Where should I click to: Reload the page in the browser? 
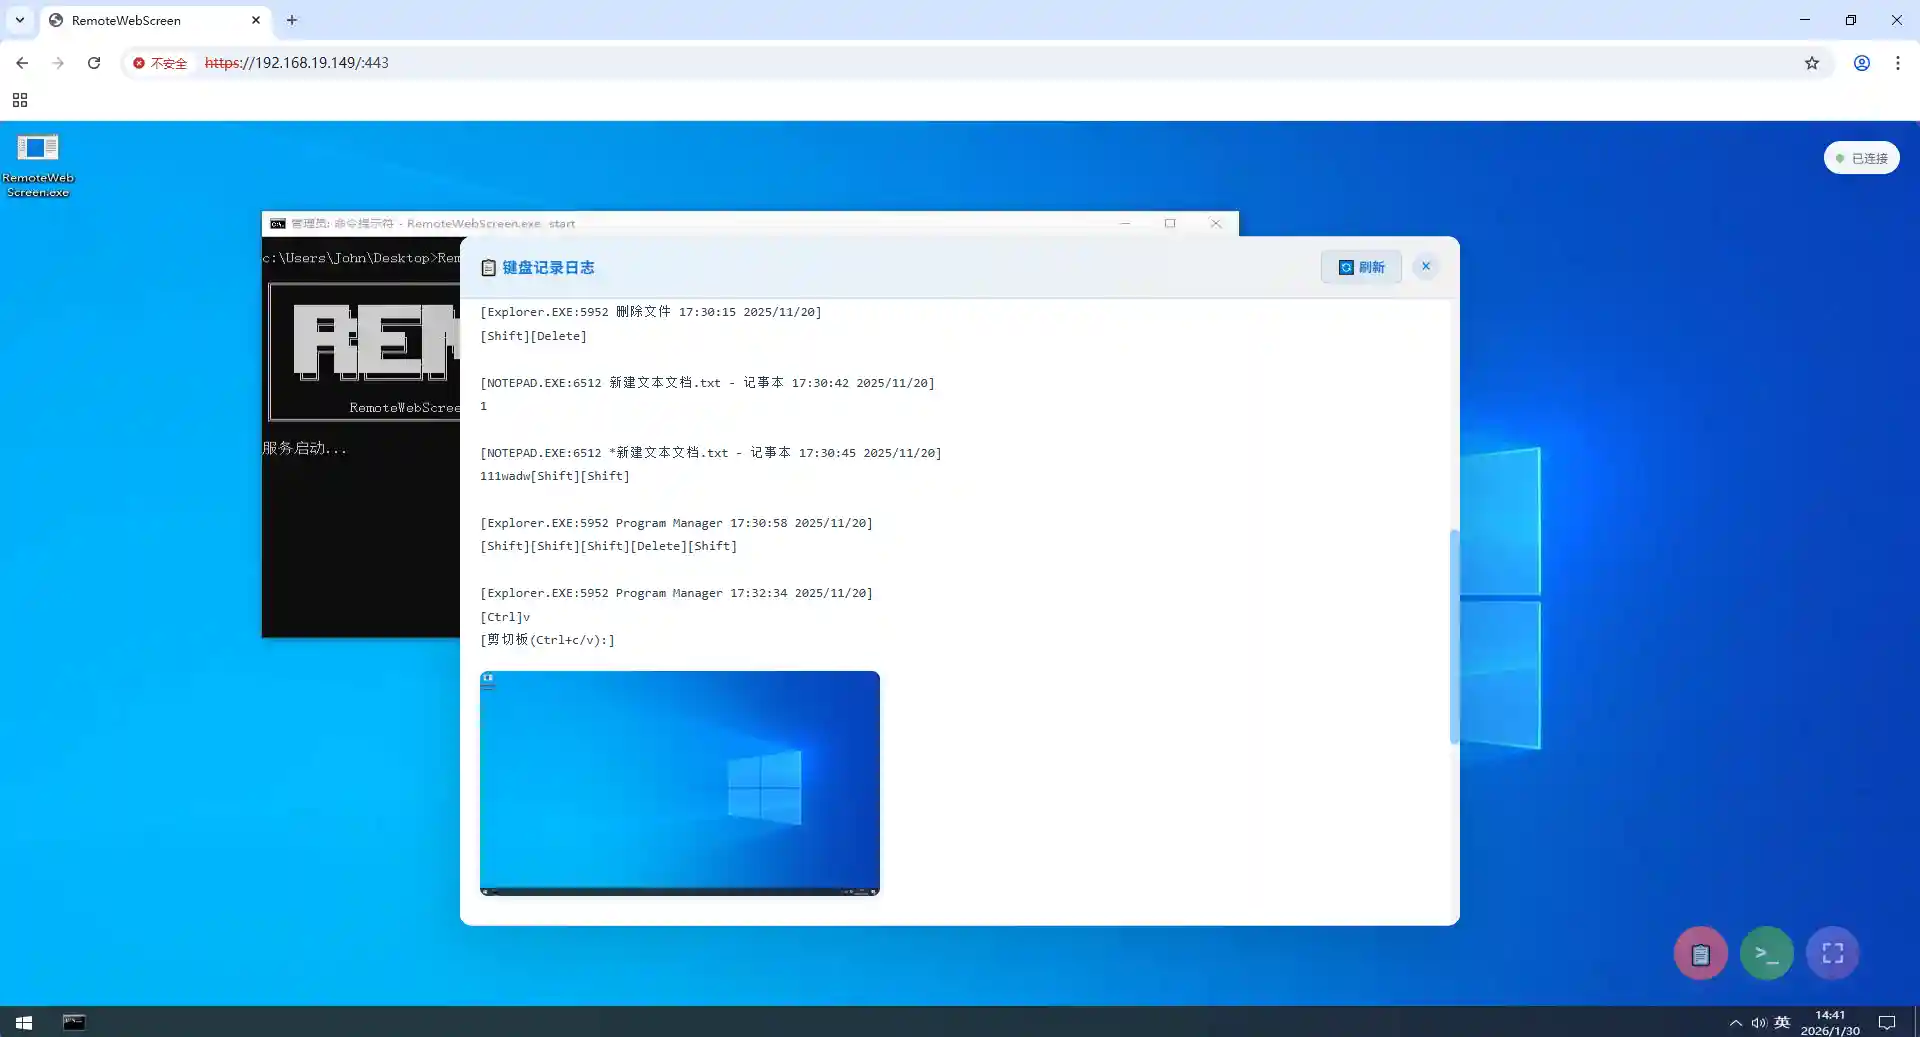coord(94,63)
